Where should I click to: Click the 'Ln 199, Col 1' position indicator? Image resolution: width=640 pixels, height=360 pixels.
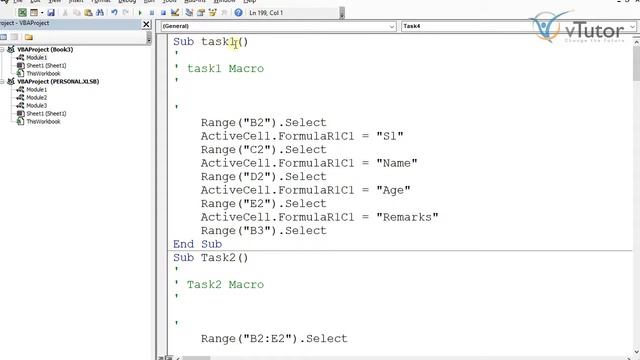266,13
